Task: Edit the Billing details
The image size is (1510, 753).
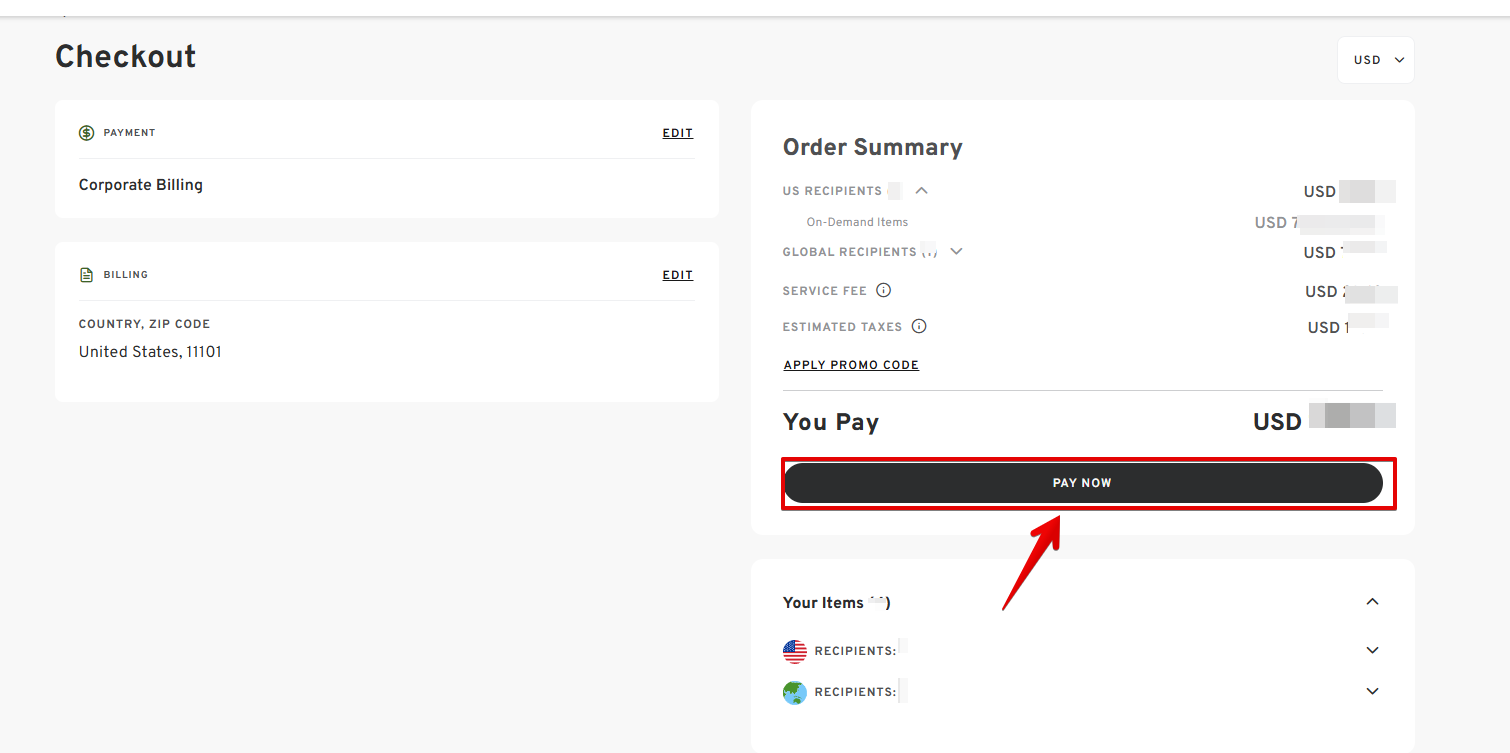Action: pyautogui.click(x=677, y=275)
